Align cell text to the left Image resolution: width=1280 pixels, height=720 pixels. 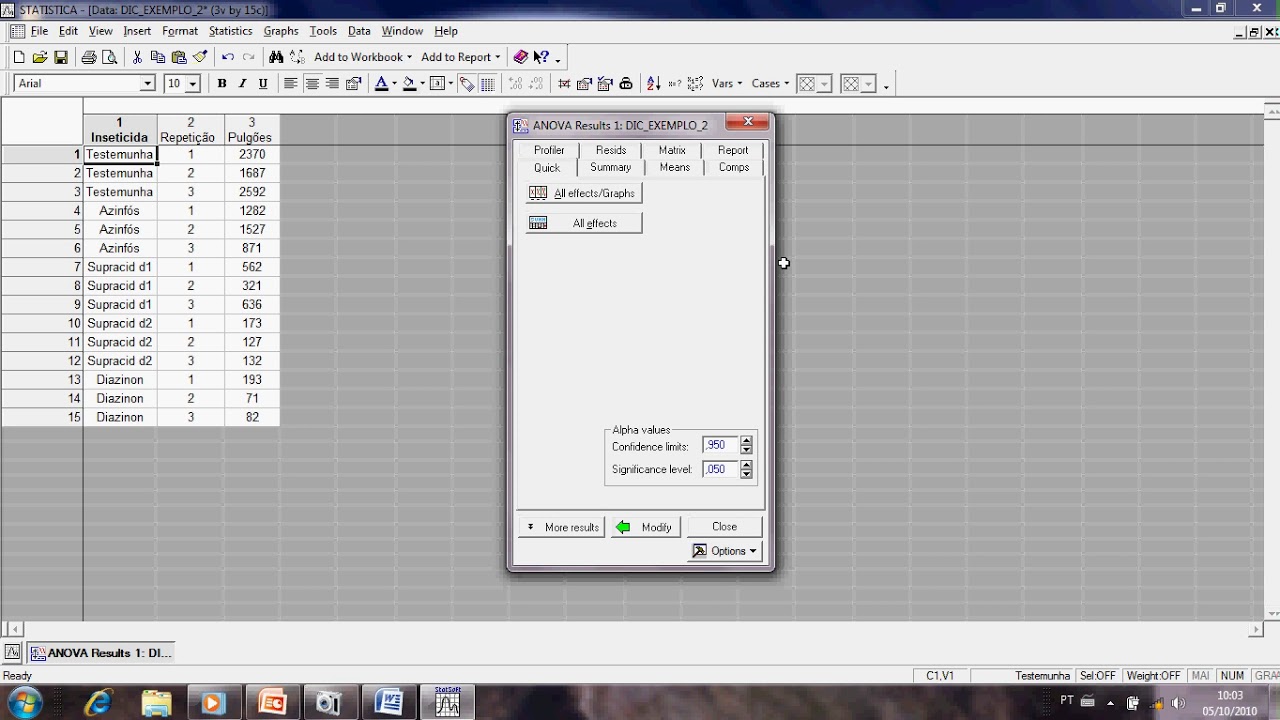coord(290,84)
